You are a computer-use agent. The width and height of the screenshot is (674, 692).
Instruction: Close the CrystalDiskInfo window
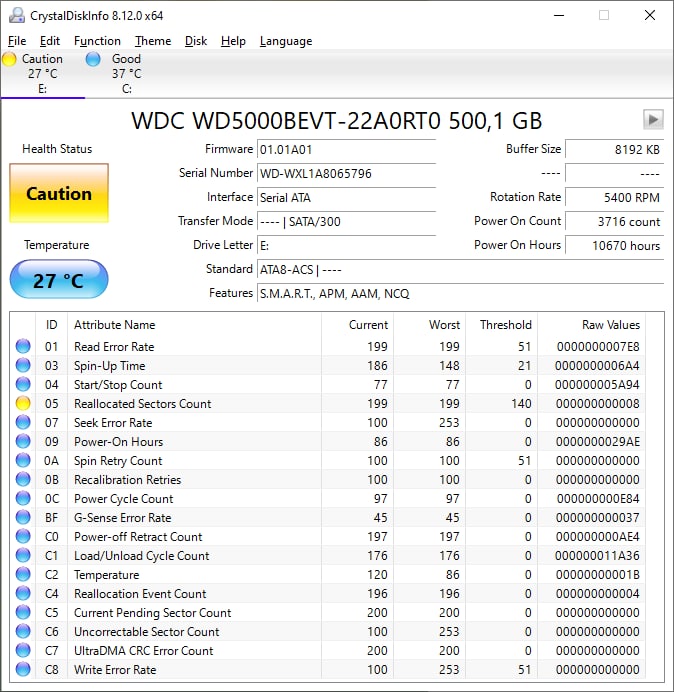[x=650, y=15]
